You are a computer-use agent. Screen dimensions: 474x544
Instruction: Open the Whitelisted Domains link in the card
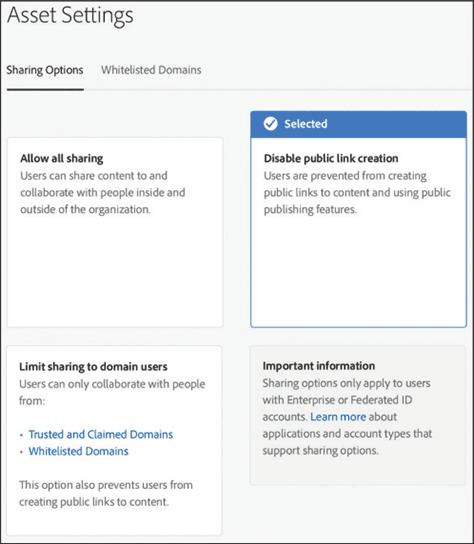pyautogui.click(x=78, y=451)
